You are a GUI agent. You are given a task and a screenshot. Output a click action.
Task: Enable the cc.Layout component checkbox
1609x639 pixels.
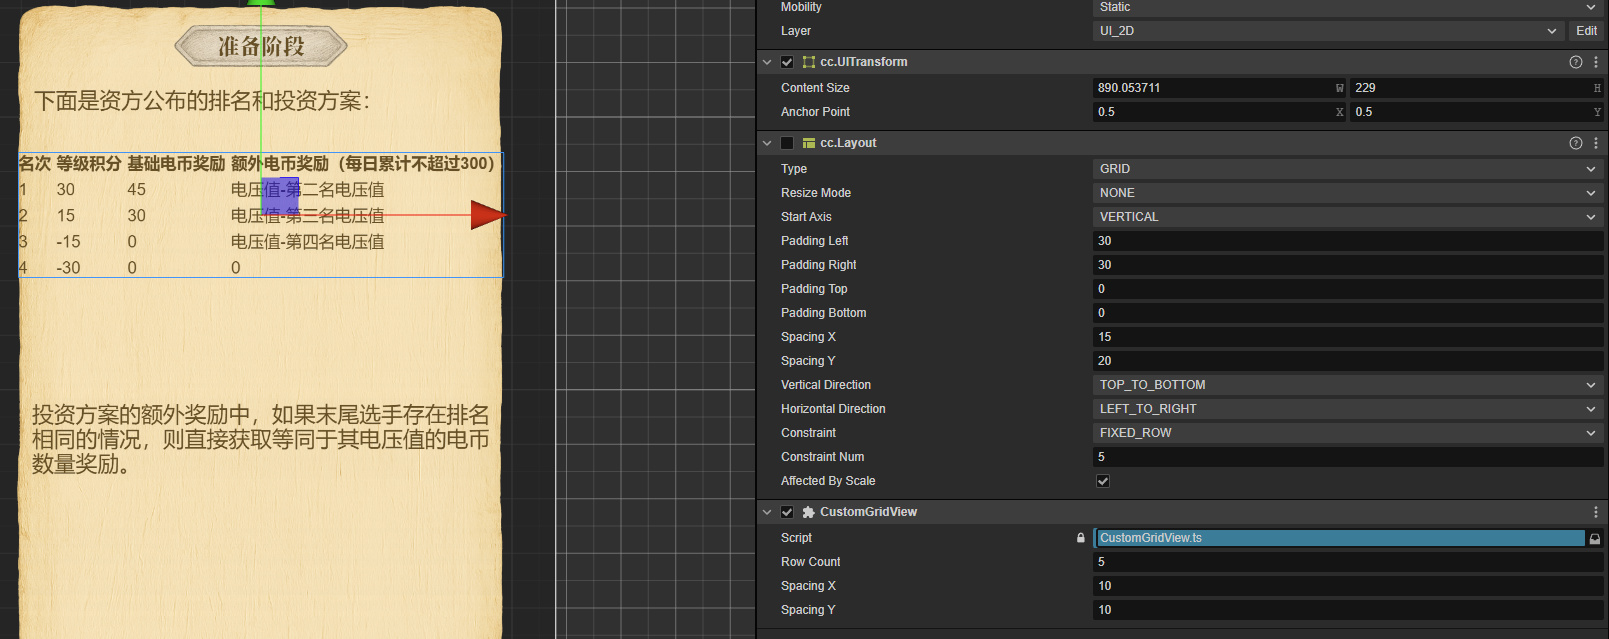pos(787,143)
